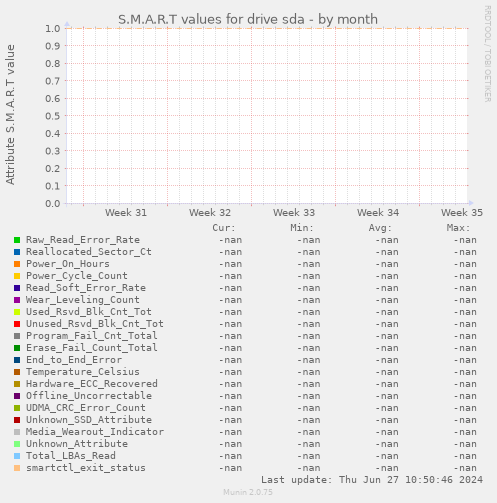Click the Power_On_Hours legend label
The image size is (497, 503).
tap(68, 264)
